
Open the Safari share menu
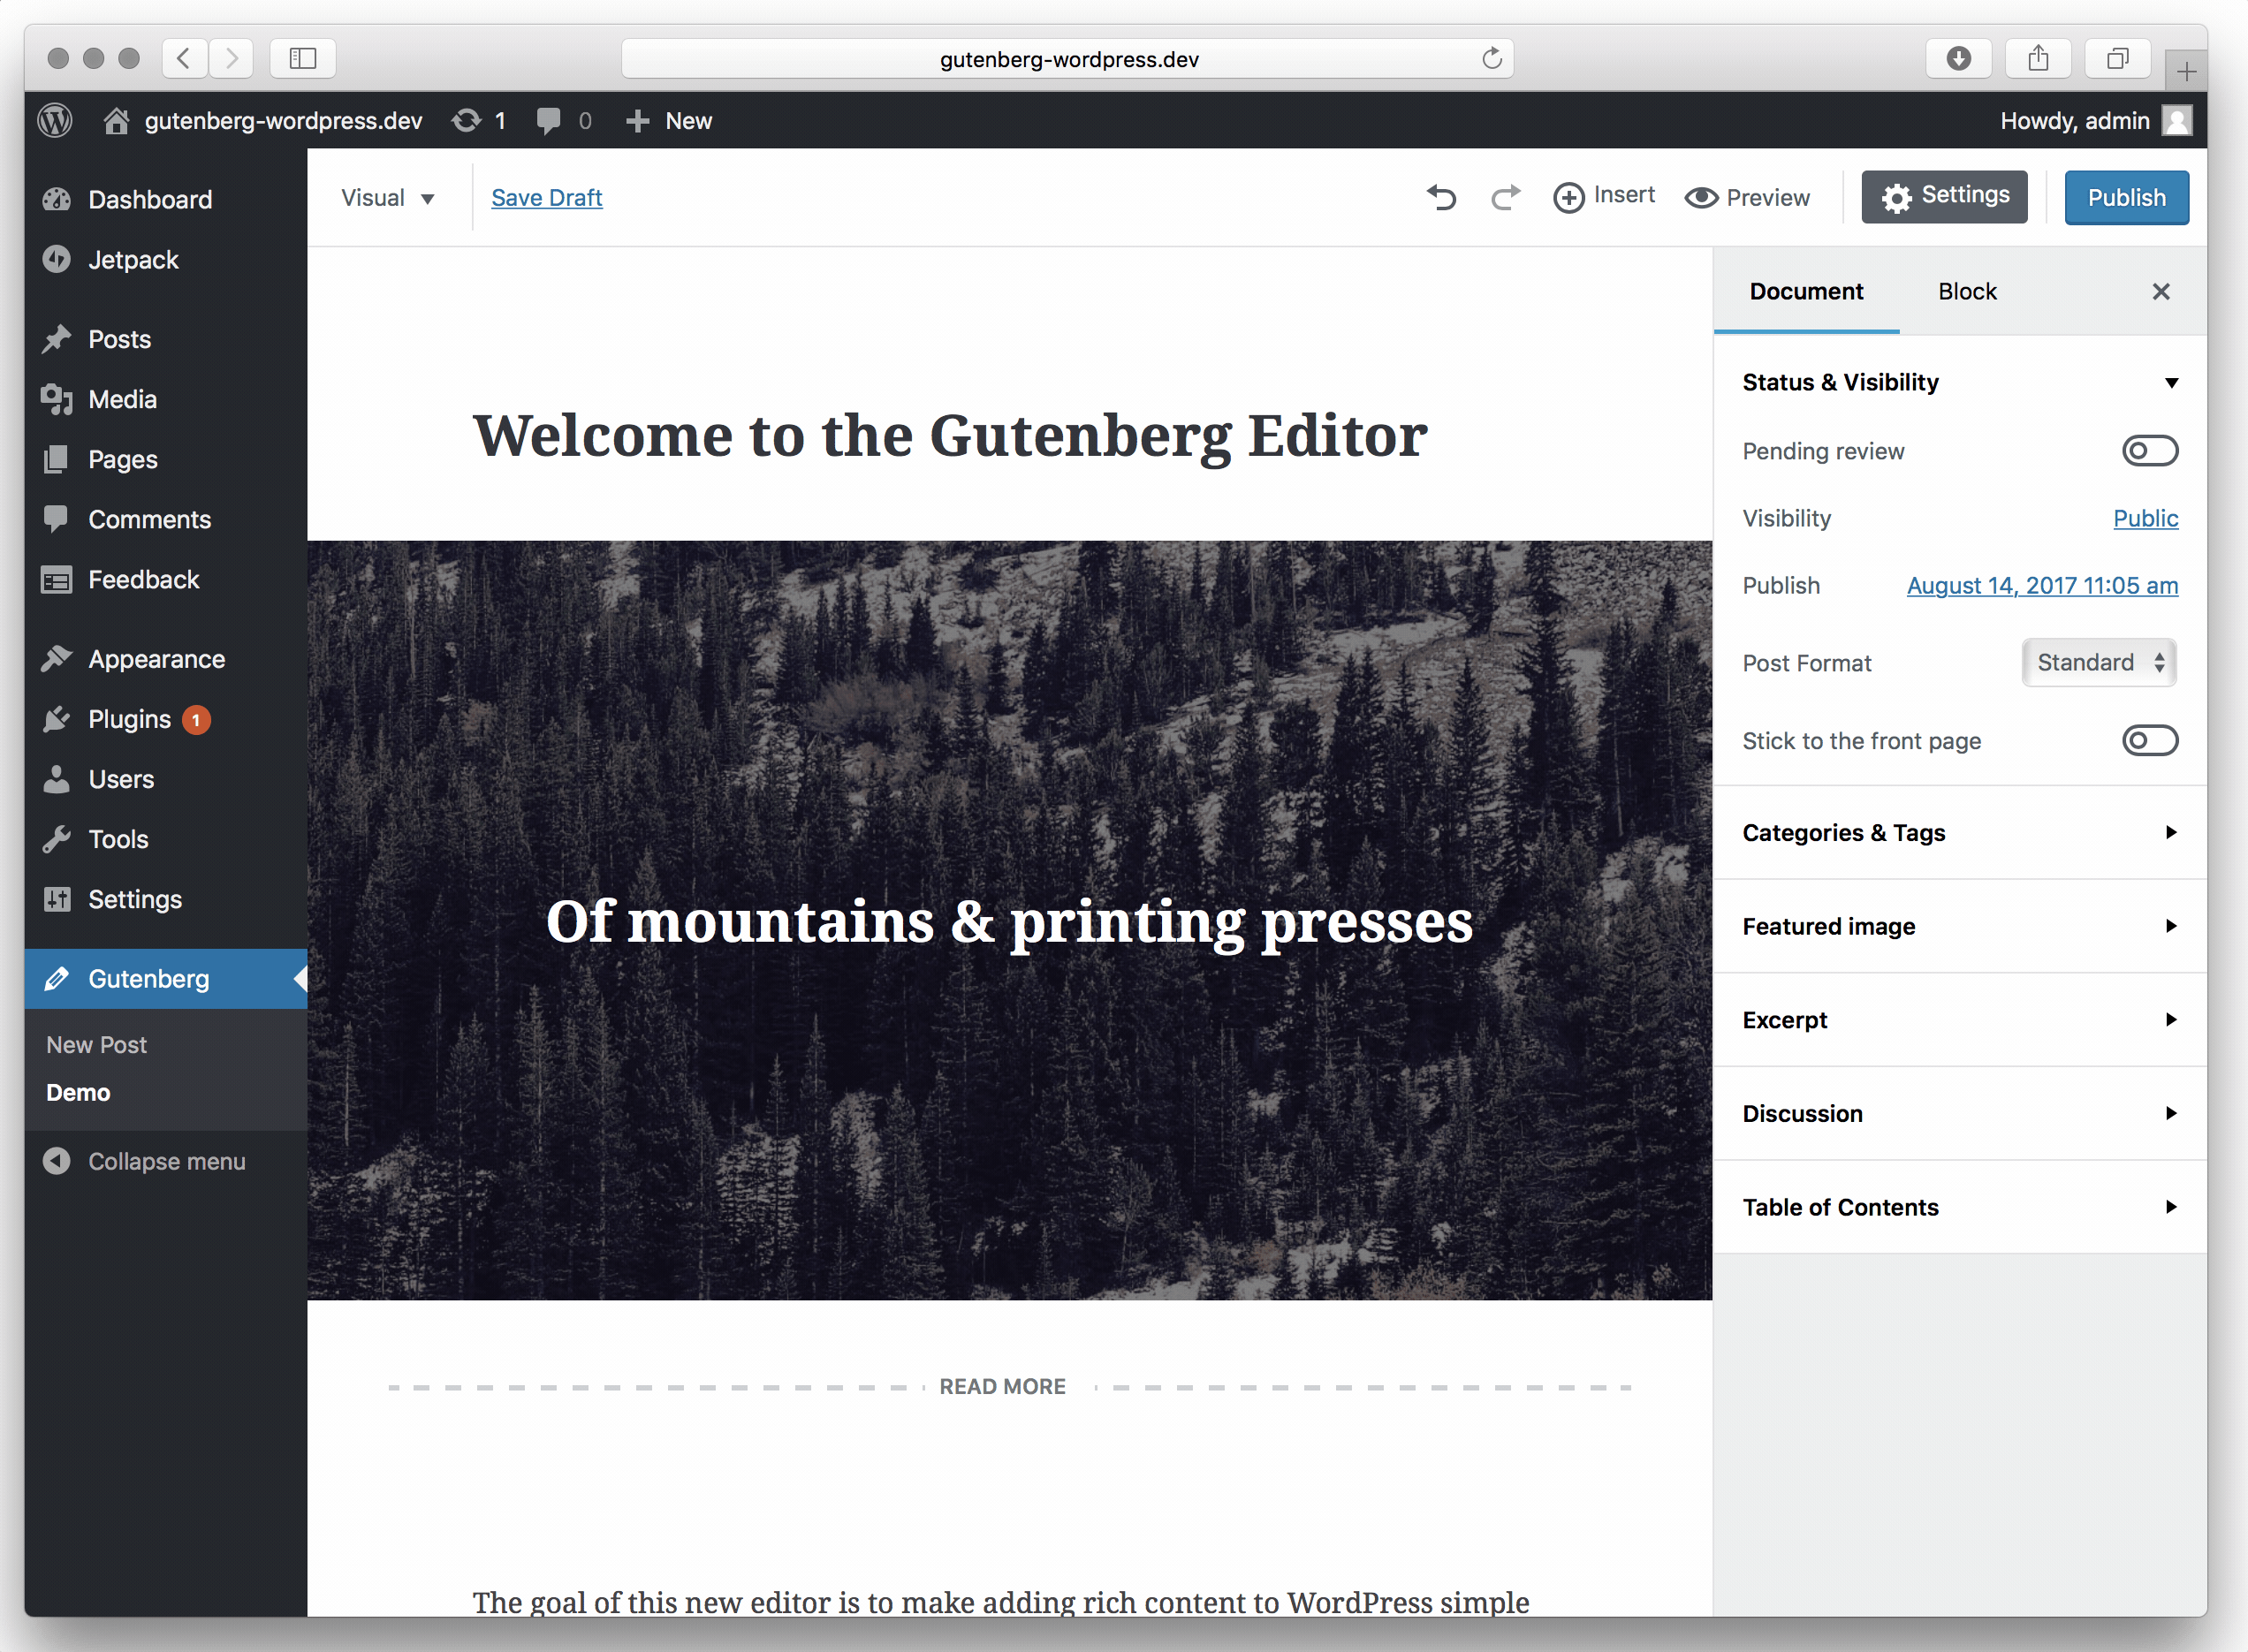click(x=2038, y=58)
